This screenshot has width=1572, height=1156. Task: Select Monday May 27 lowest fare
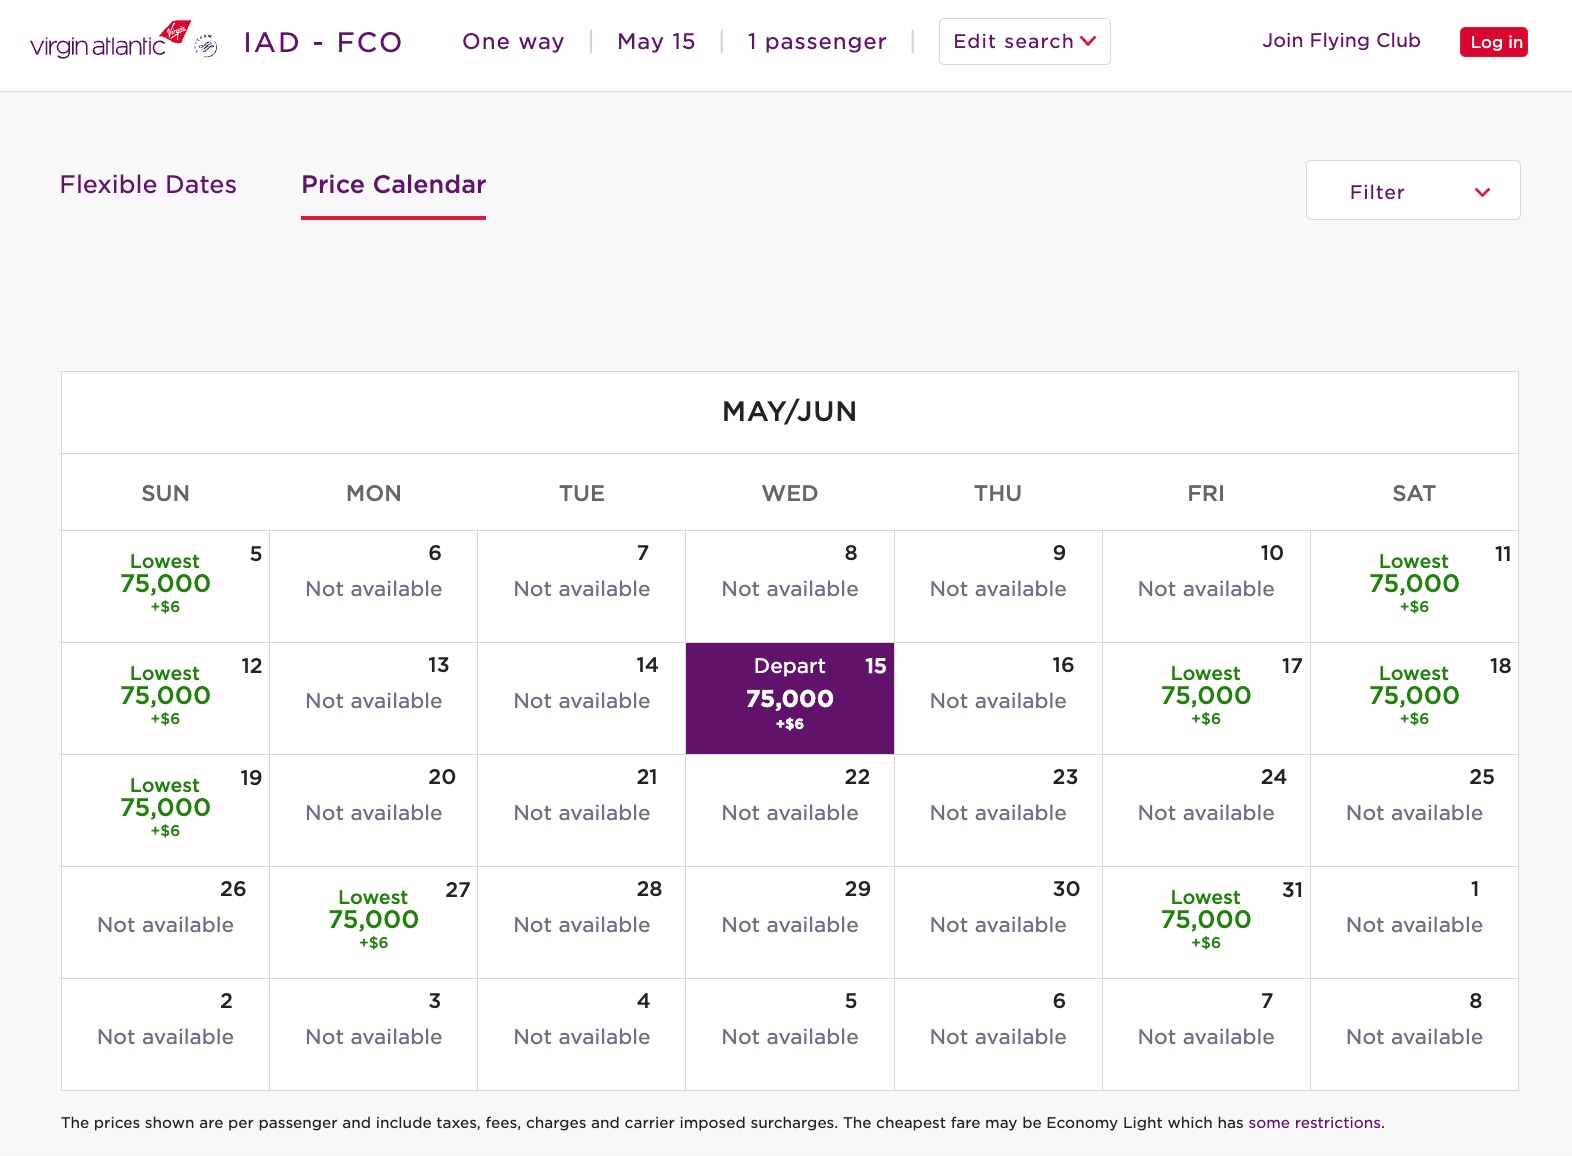click(x=374, y=923)
